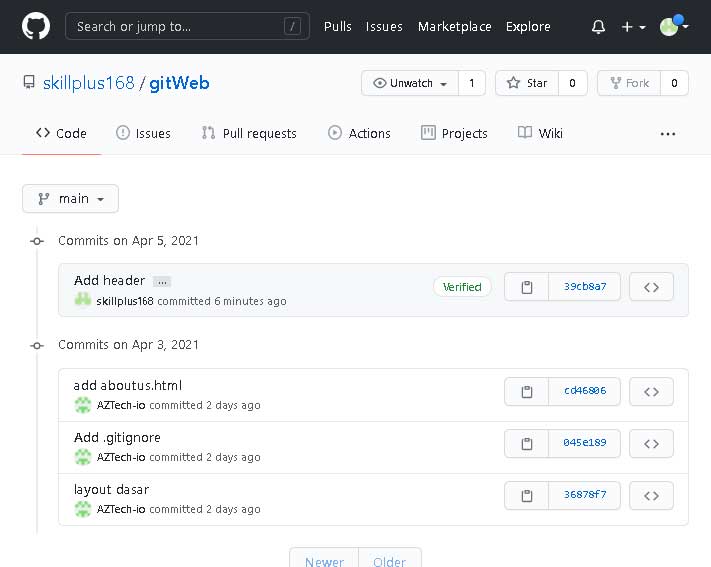This screenshot has height=567, width=711.
Task: Open the skillplus168 owner link
Action: pyautogui.click(x=88, y=83)
